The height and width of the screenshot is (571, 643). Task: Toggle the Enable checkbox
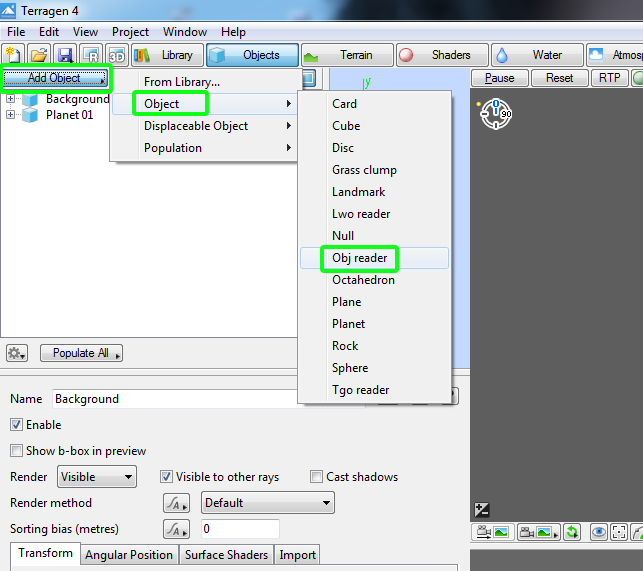(16, 425)
